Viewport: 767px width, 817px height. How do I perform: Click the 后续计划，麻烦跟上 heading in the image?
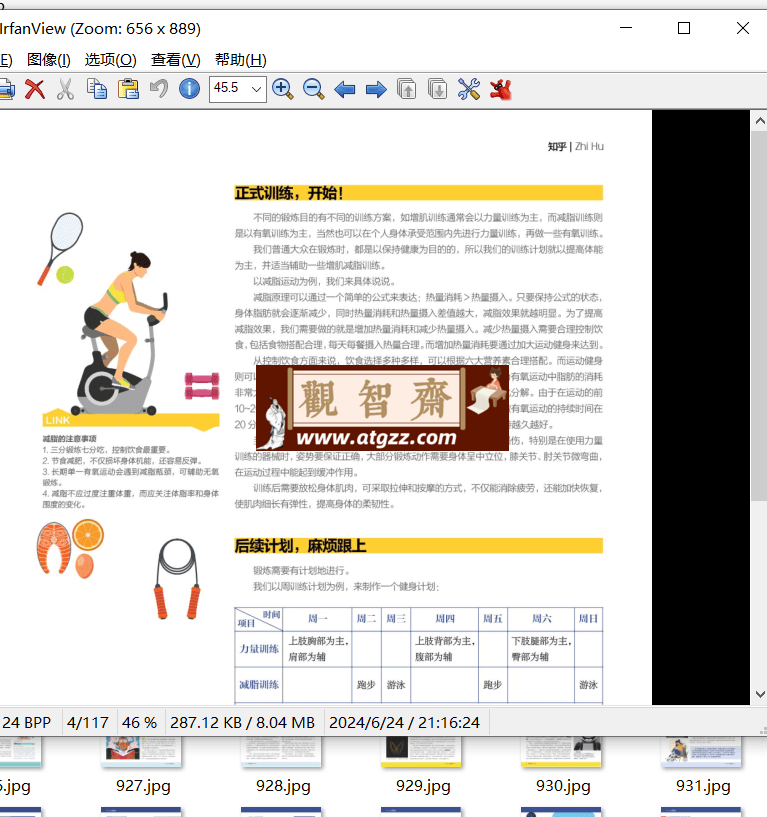pos(300,546)
